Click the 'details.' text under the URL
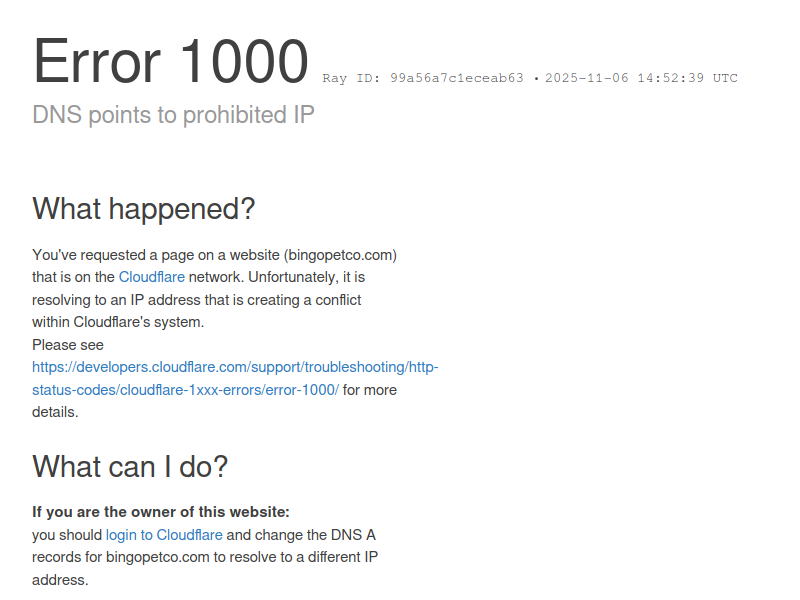Image resolution: width=800 pixels, height=600 pixels. pyautogui.click(x=55, y=412)
